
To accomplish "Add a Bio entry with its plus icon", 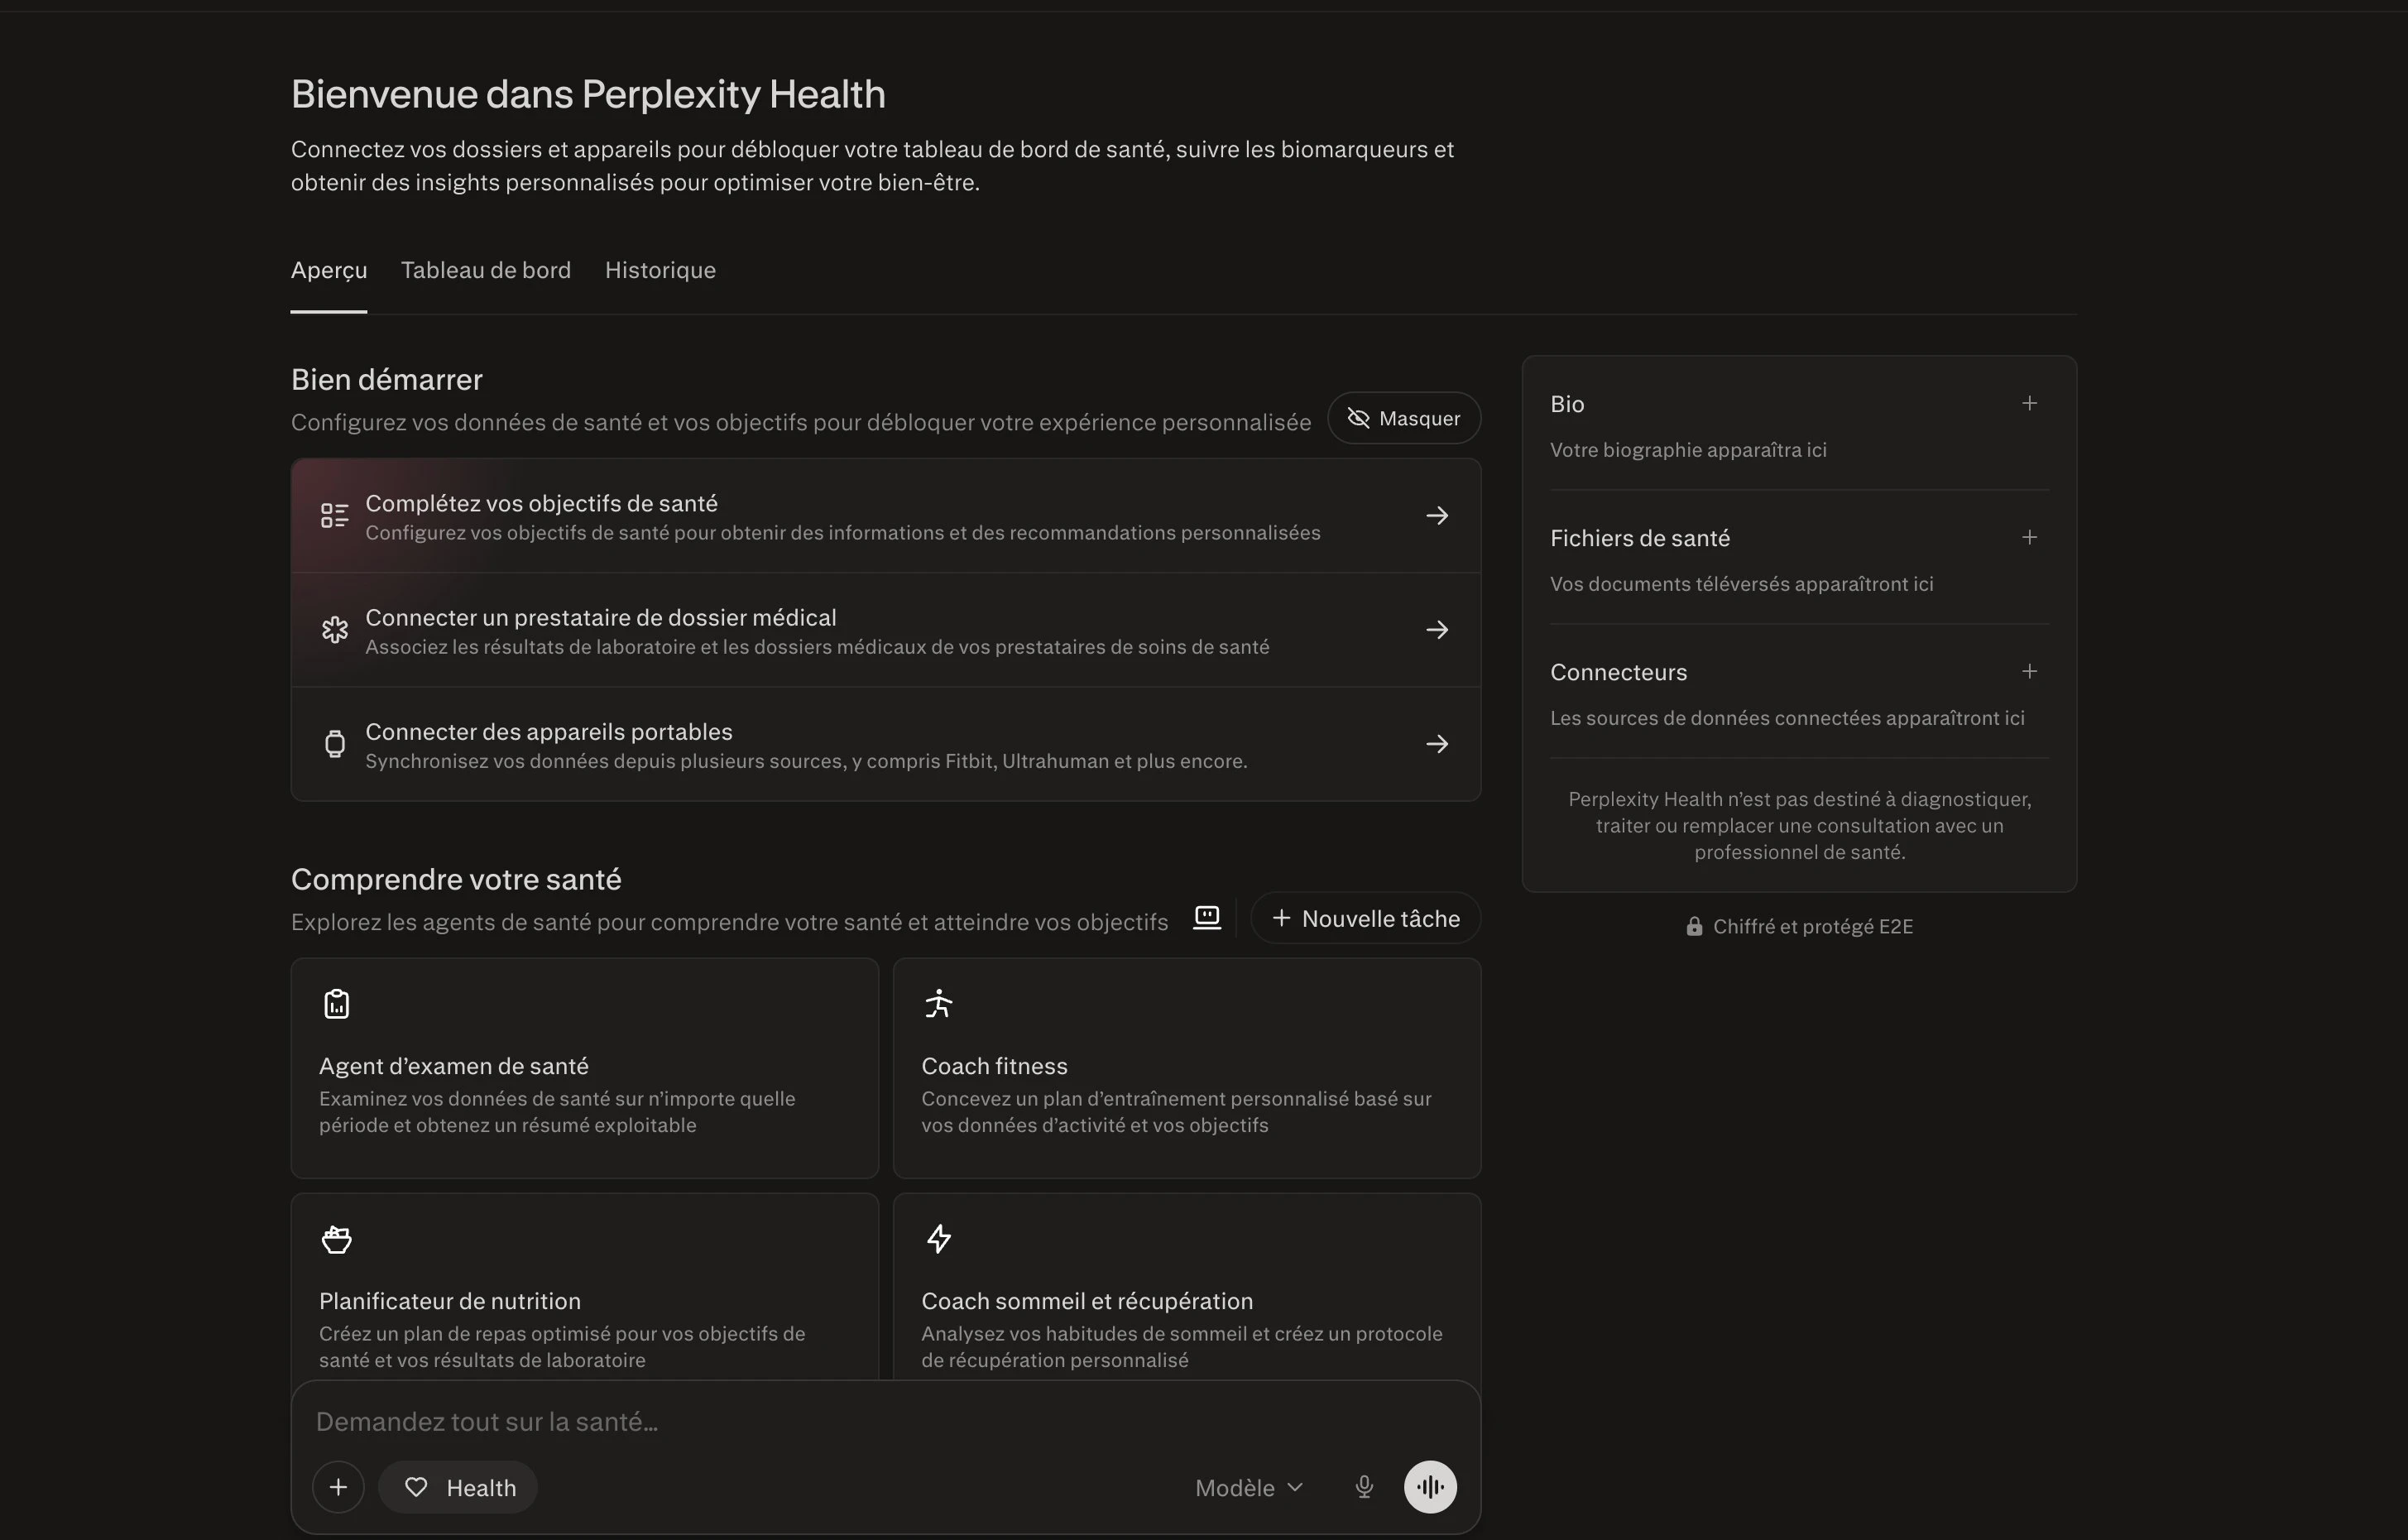I will click(x=2029, y=403).
